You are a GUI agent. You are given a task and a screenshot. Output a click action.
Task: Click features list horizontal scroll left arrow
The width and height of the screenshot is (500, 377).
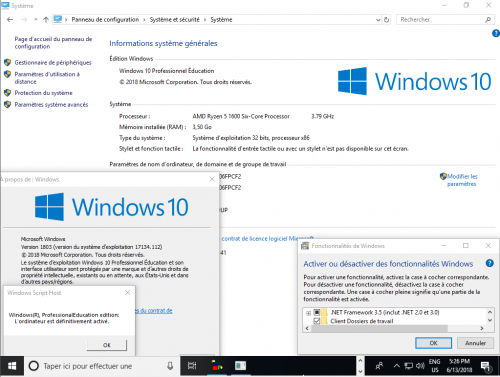pyautogui.click(x=307, y=328)
